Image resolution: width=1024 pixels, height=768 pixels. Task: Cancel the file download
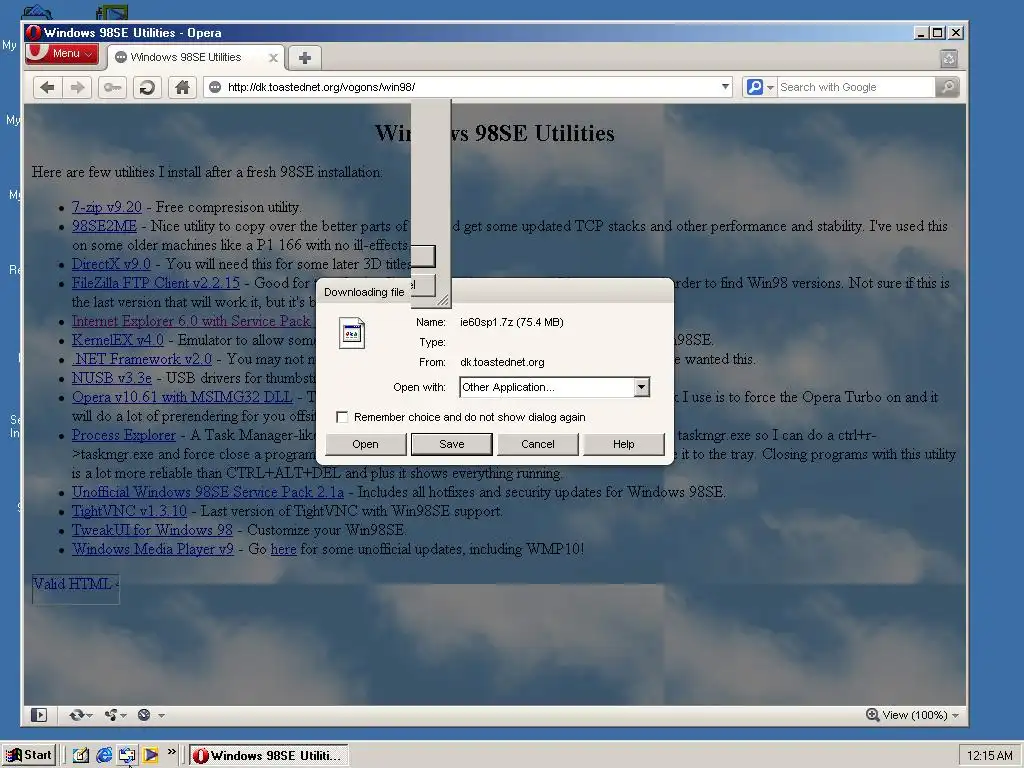click(x=537, y=444)
